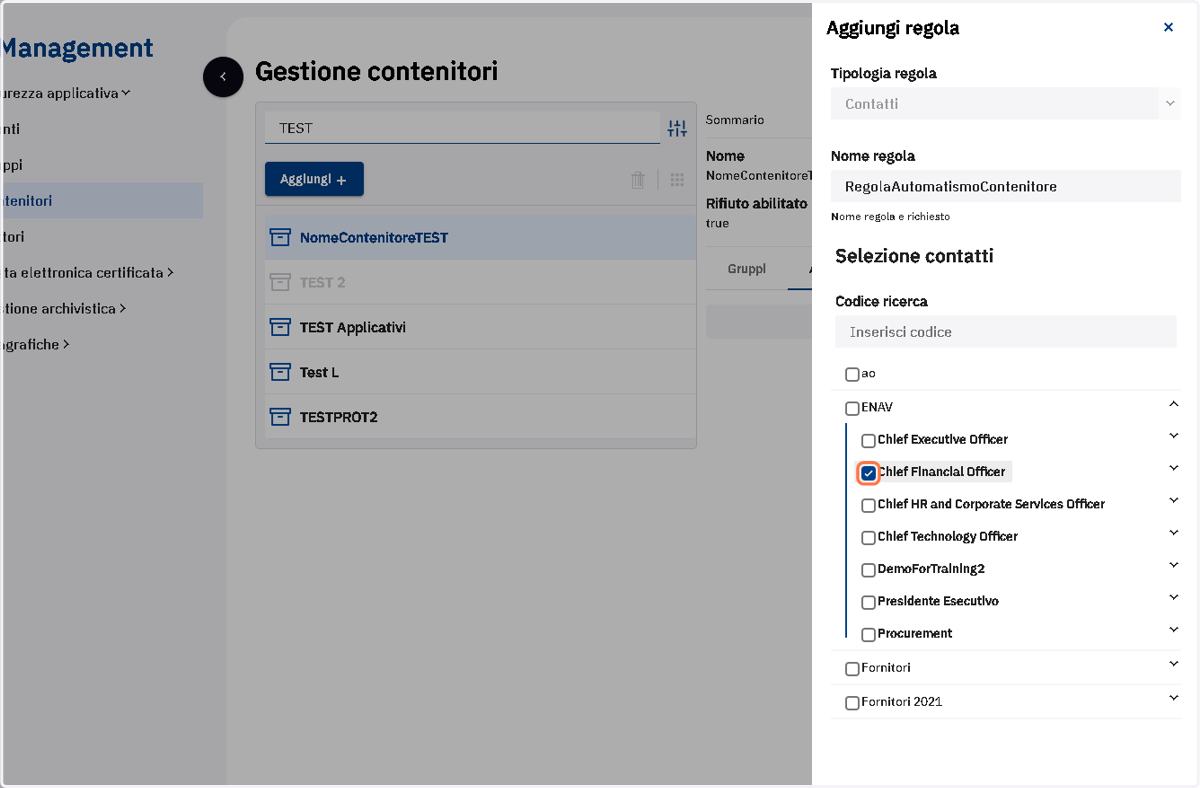Select the Test L container

pos(480,372)
